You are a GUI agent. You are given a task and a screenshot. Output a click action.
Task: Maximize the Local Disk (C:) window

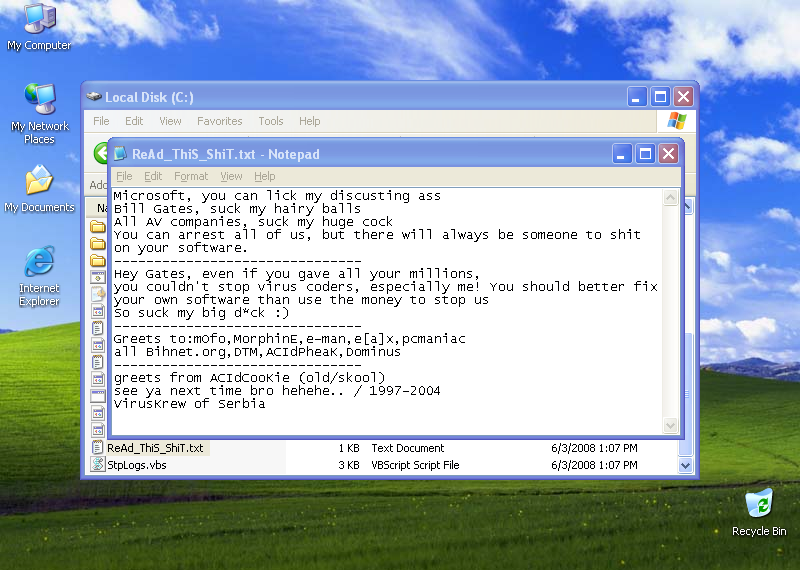pos(660,96)
